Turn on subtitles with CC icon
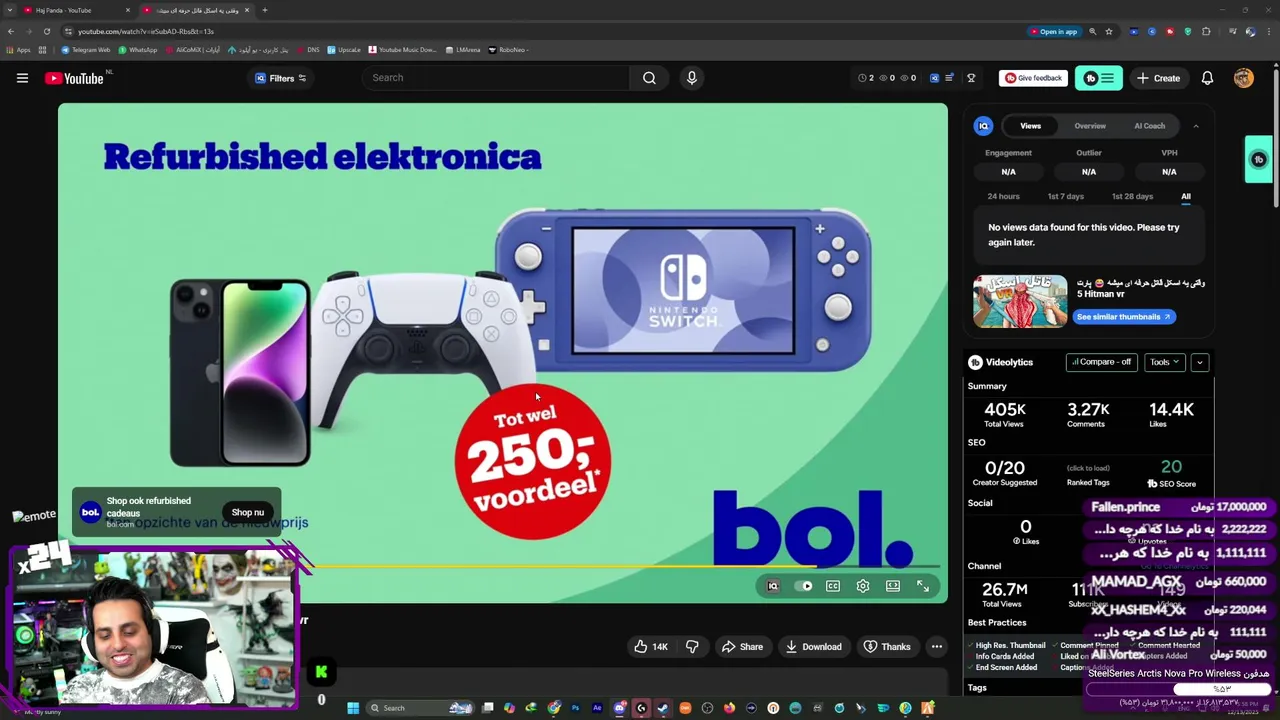This screenshot has height=720, width=1280. (833, 586)
